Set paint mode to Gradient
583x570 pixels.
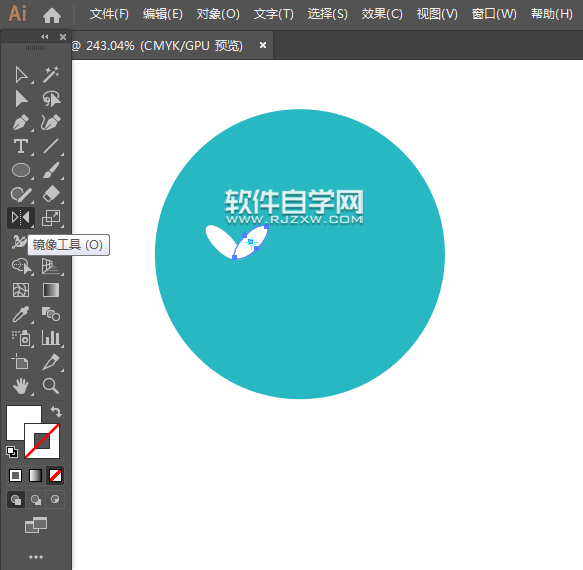35,475
